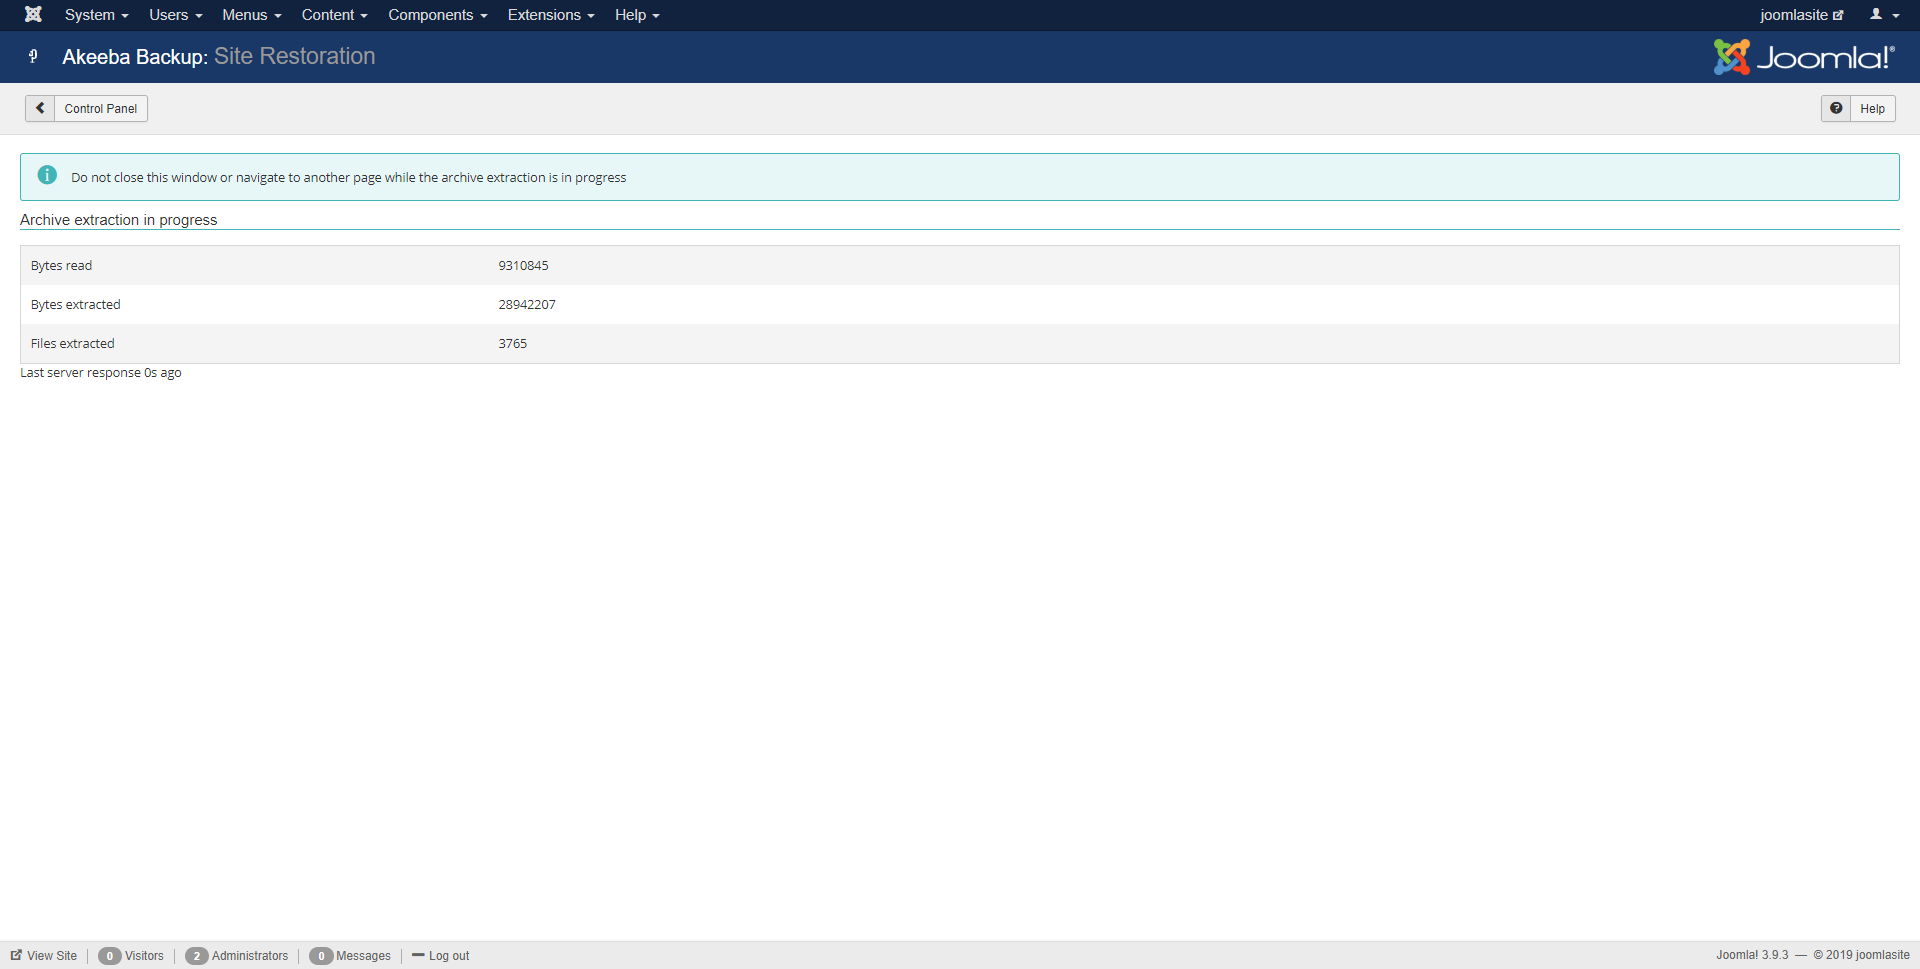The image size is (1920, 969).
Task: Open the Content menu
Action: tap(334, 15)
